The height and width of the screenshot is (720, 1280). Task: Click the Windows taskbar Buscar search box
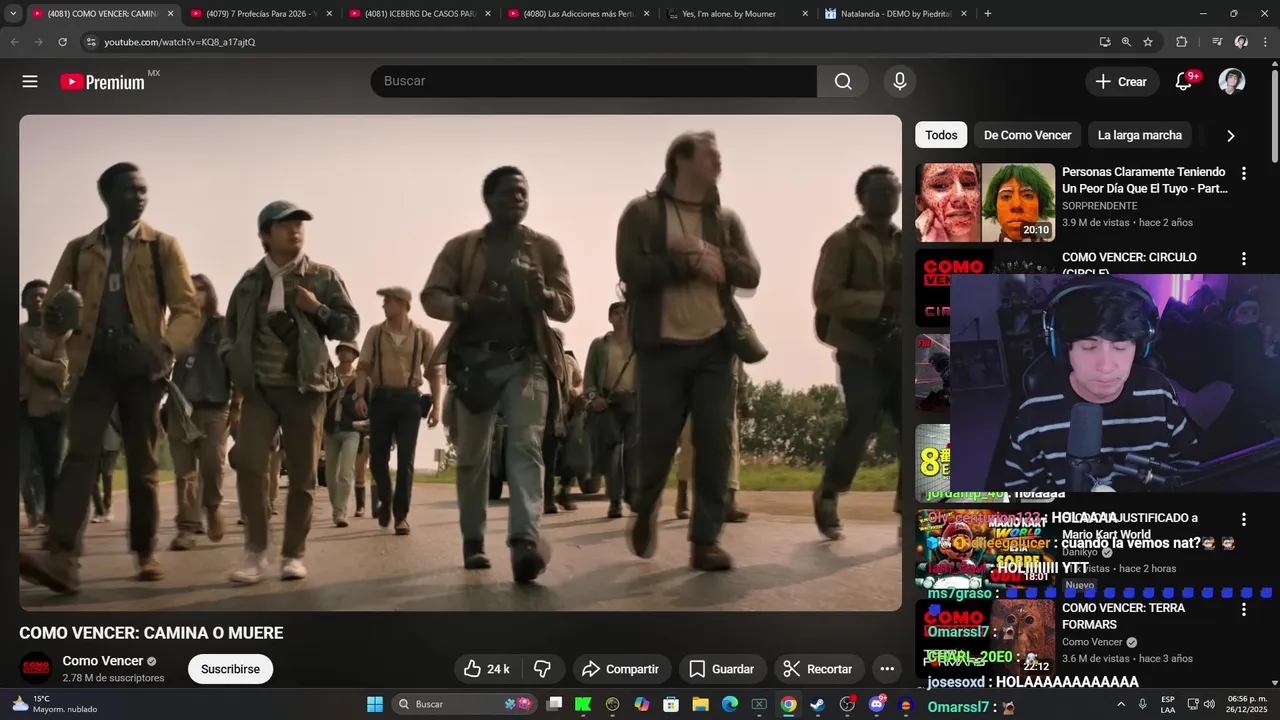pos(464,704)
